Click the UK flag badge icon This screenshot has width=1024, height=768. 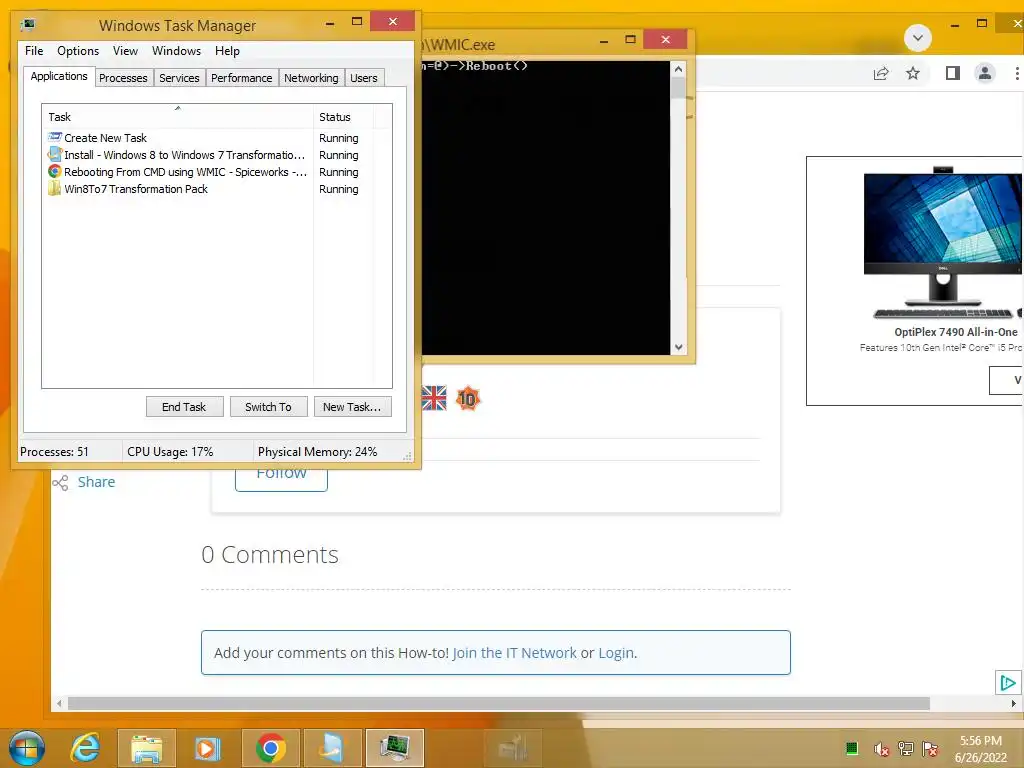click(434, 398)
